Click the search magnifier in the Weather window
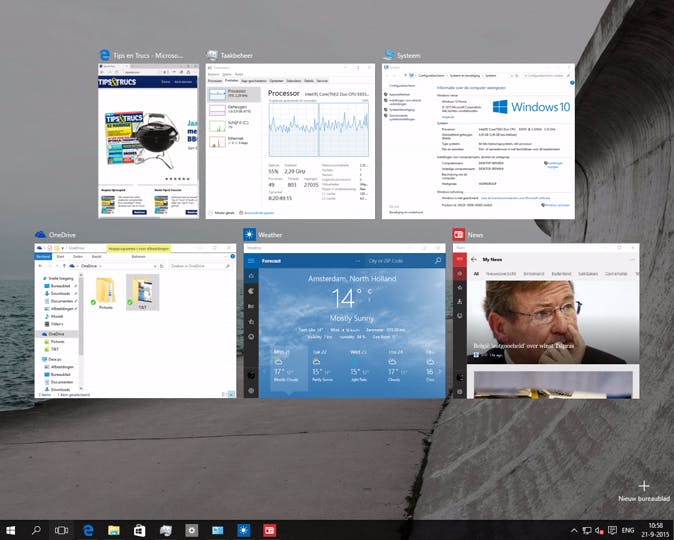Viewport: 674px width, 540px height. click(438, 261)
